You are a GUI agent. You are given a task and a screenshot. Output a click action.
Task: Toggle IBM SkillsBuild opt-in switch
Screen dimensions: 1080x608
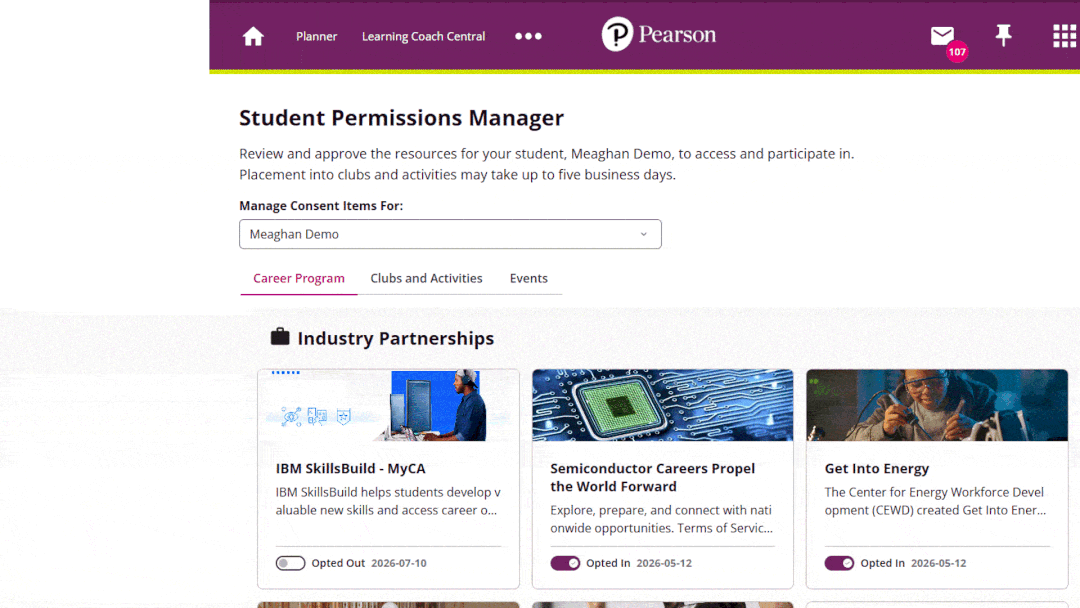click(290, 563)
